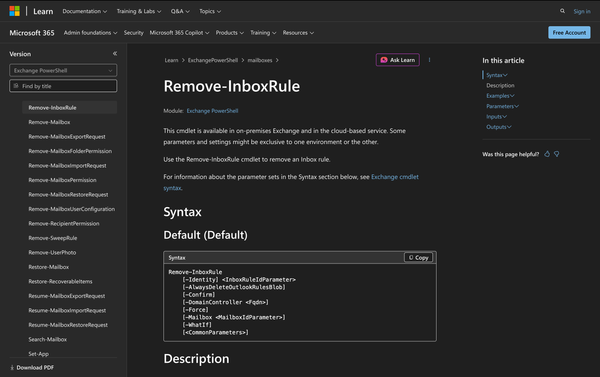Viewport: 600px width, 377px height.
Task: Open Resume-MailboxExportRequest in sidebar
Action: click(67, 296)
